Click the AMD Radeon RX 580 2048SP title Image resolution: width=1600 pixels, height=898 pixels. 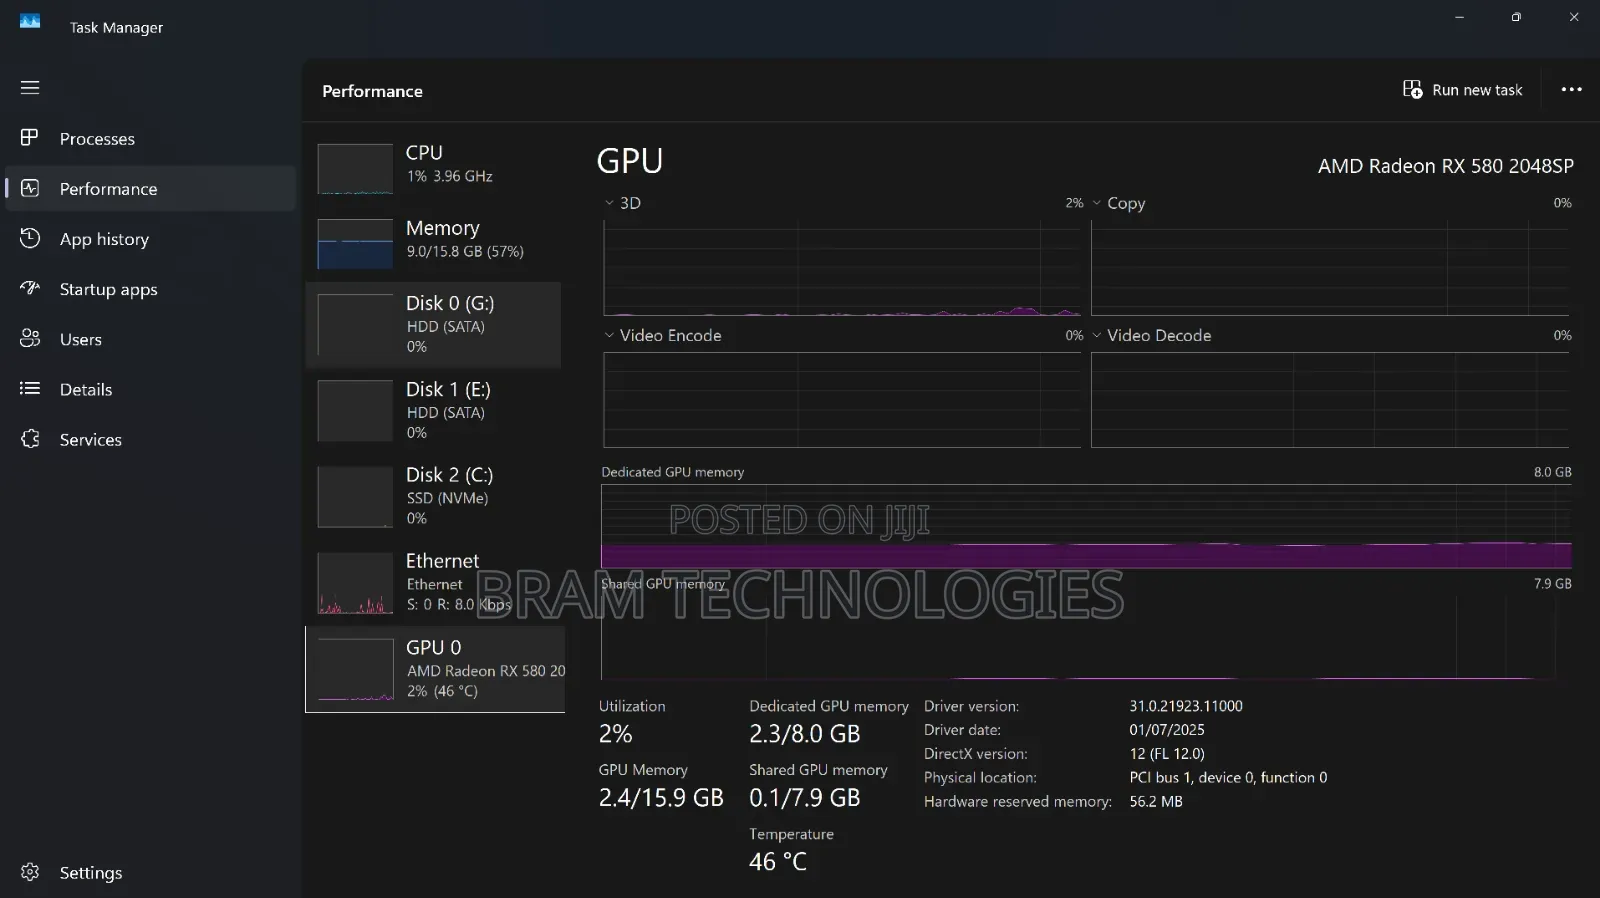(x=1446, y=166)
